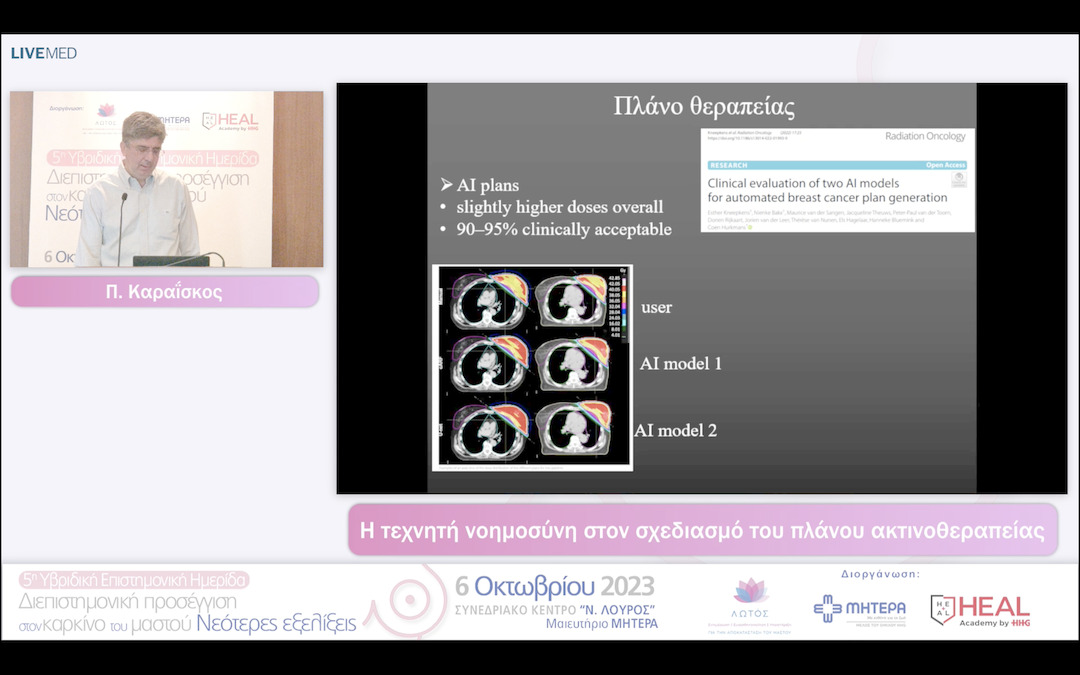Click the crest icon on the research paper
The image size is (1080, 675).
tap(958, 180)
